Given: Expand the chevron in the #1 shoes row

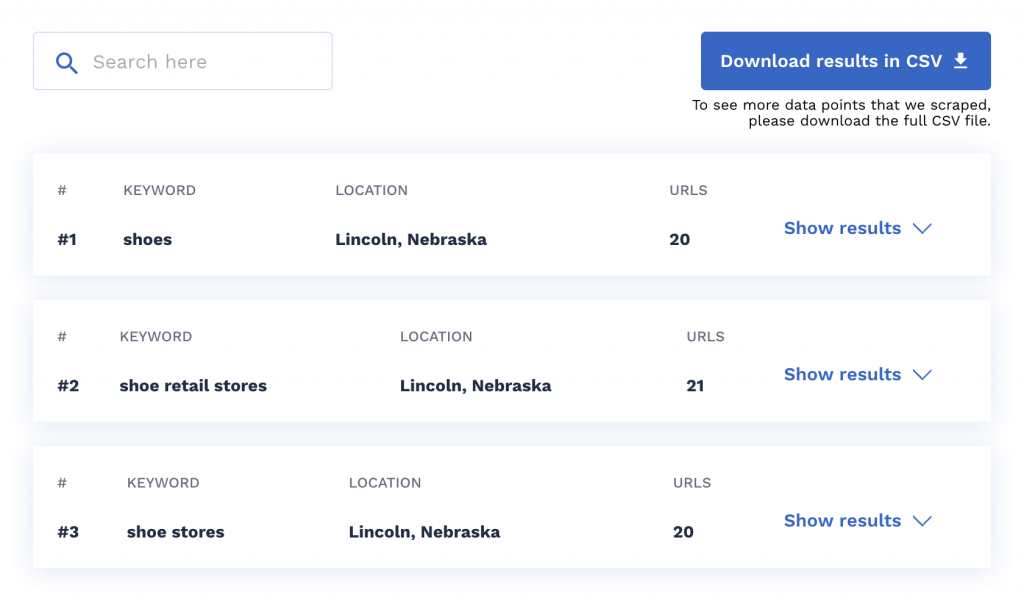Looking at the screenshot, I should [923, 228].
